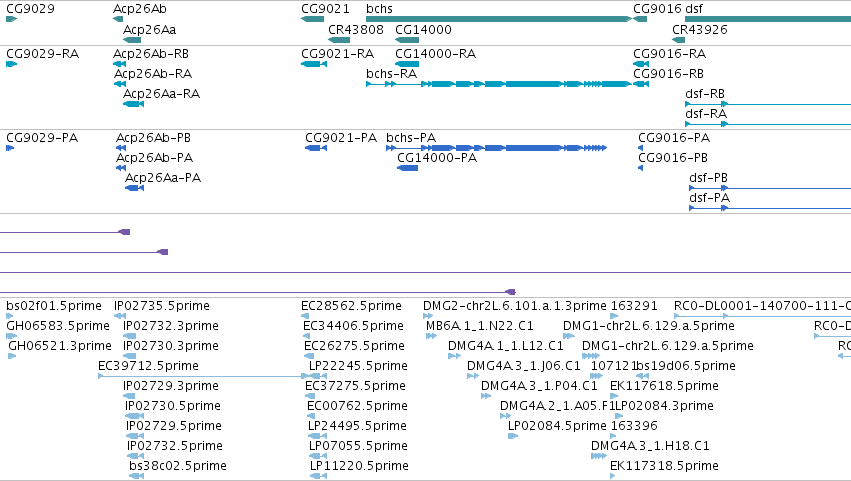Screen dimensions: 851x481
Task: Select the CG9021-PA protein label
Action: [341, 138]
